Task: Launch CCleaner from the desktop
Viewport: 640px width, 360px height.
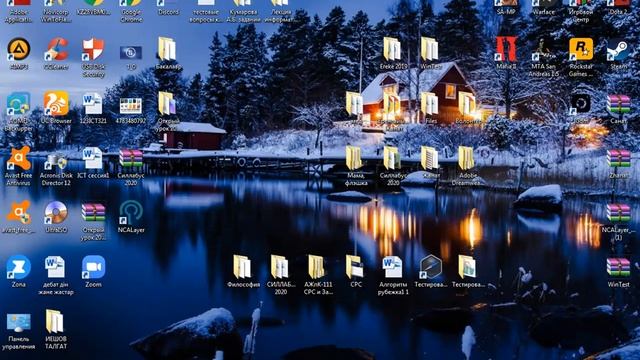Action: (x=56, y=49)
